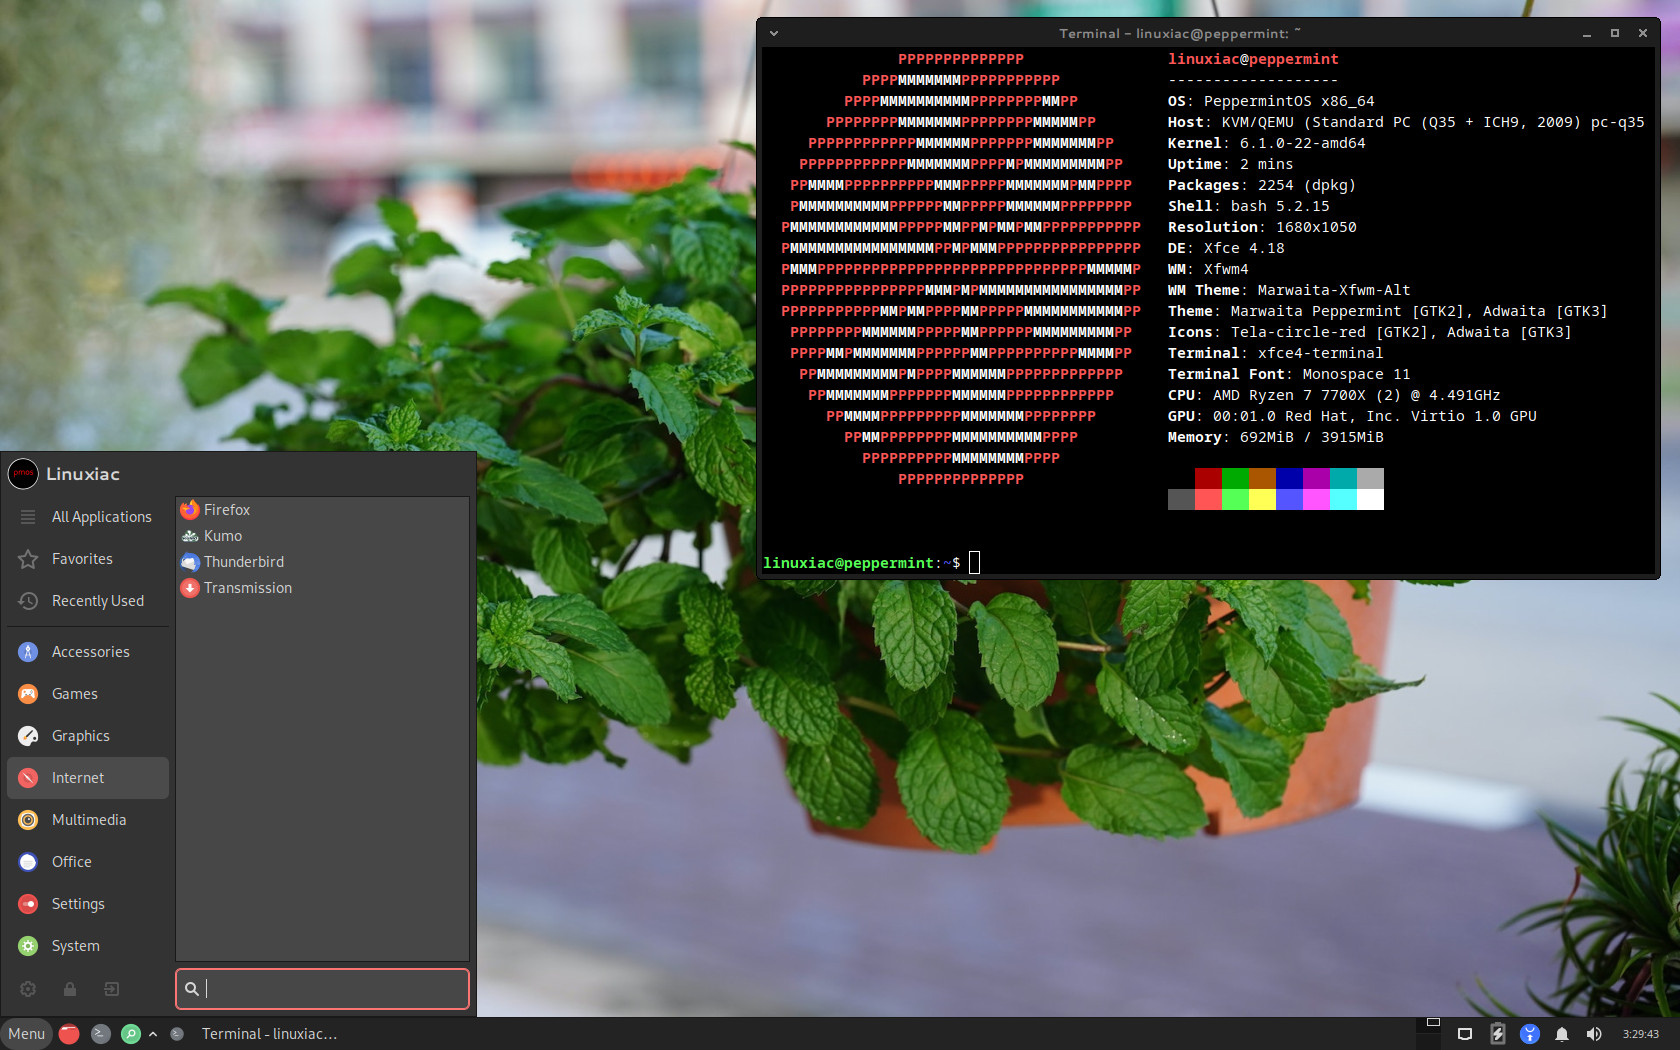Open the Settings category
Screen dimensions: 1680x1050
point(88,904)
